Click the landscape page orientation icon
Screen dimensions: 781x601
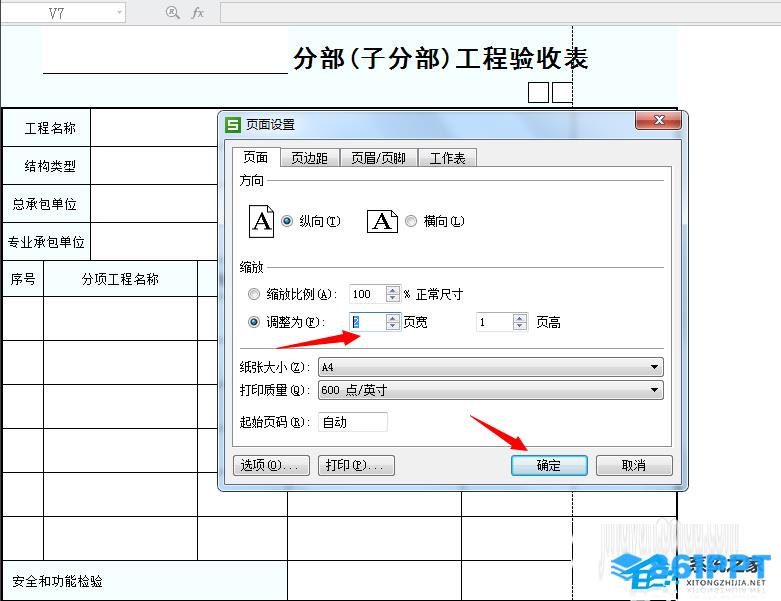click(382, 221)
